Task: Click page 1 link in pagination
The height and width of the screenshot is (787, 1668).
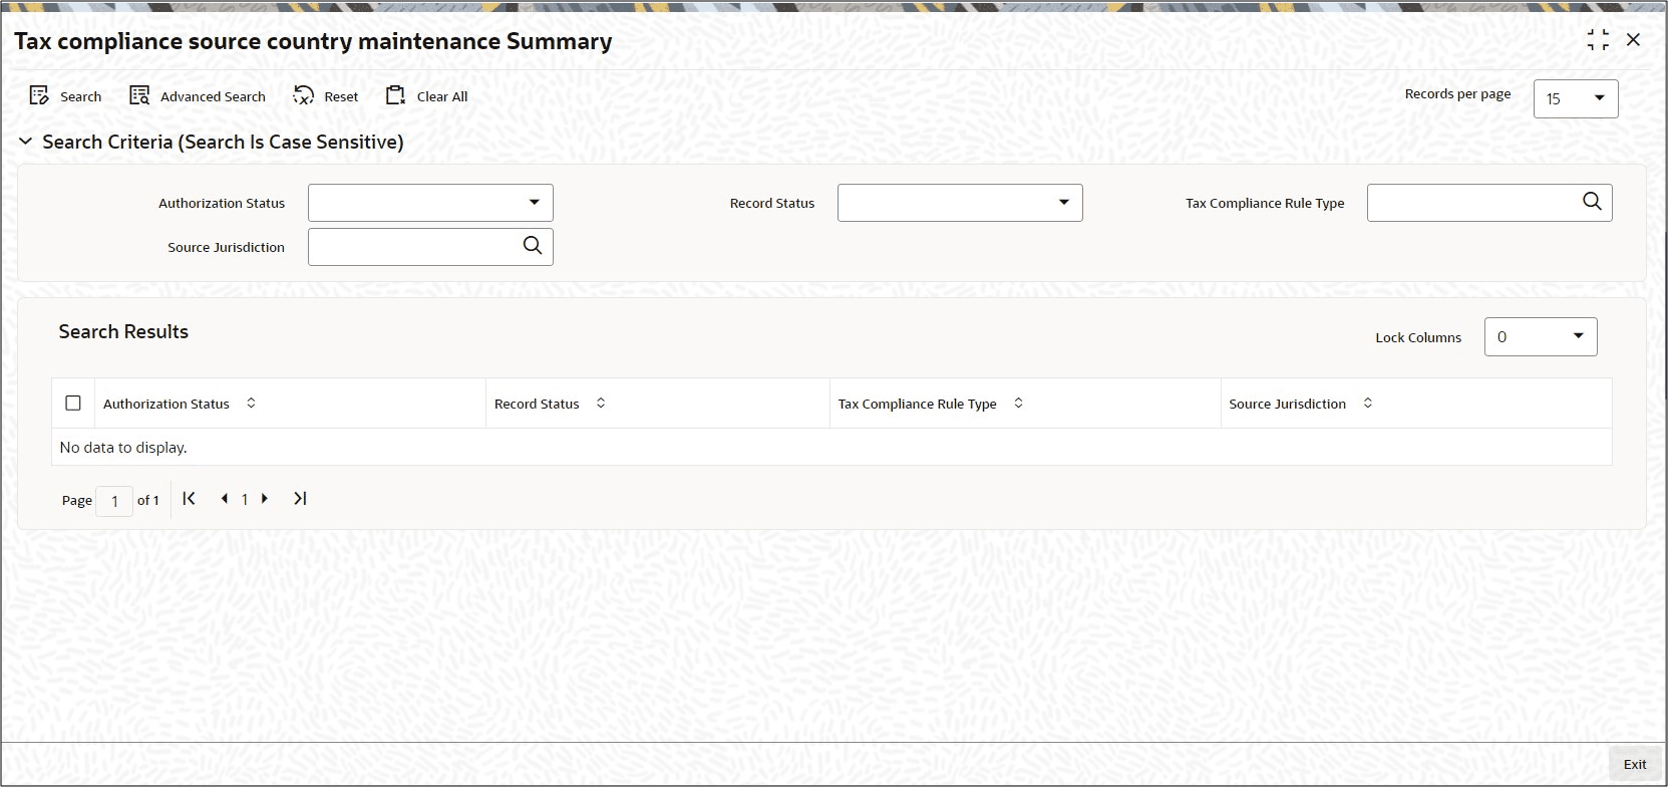Action: pyautogui.click(x=245, y=499)
